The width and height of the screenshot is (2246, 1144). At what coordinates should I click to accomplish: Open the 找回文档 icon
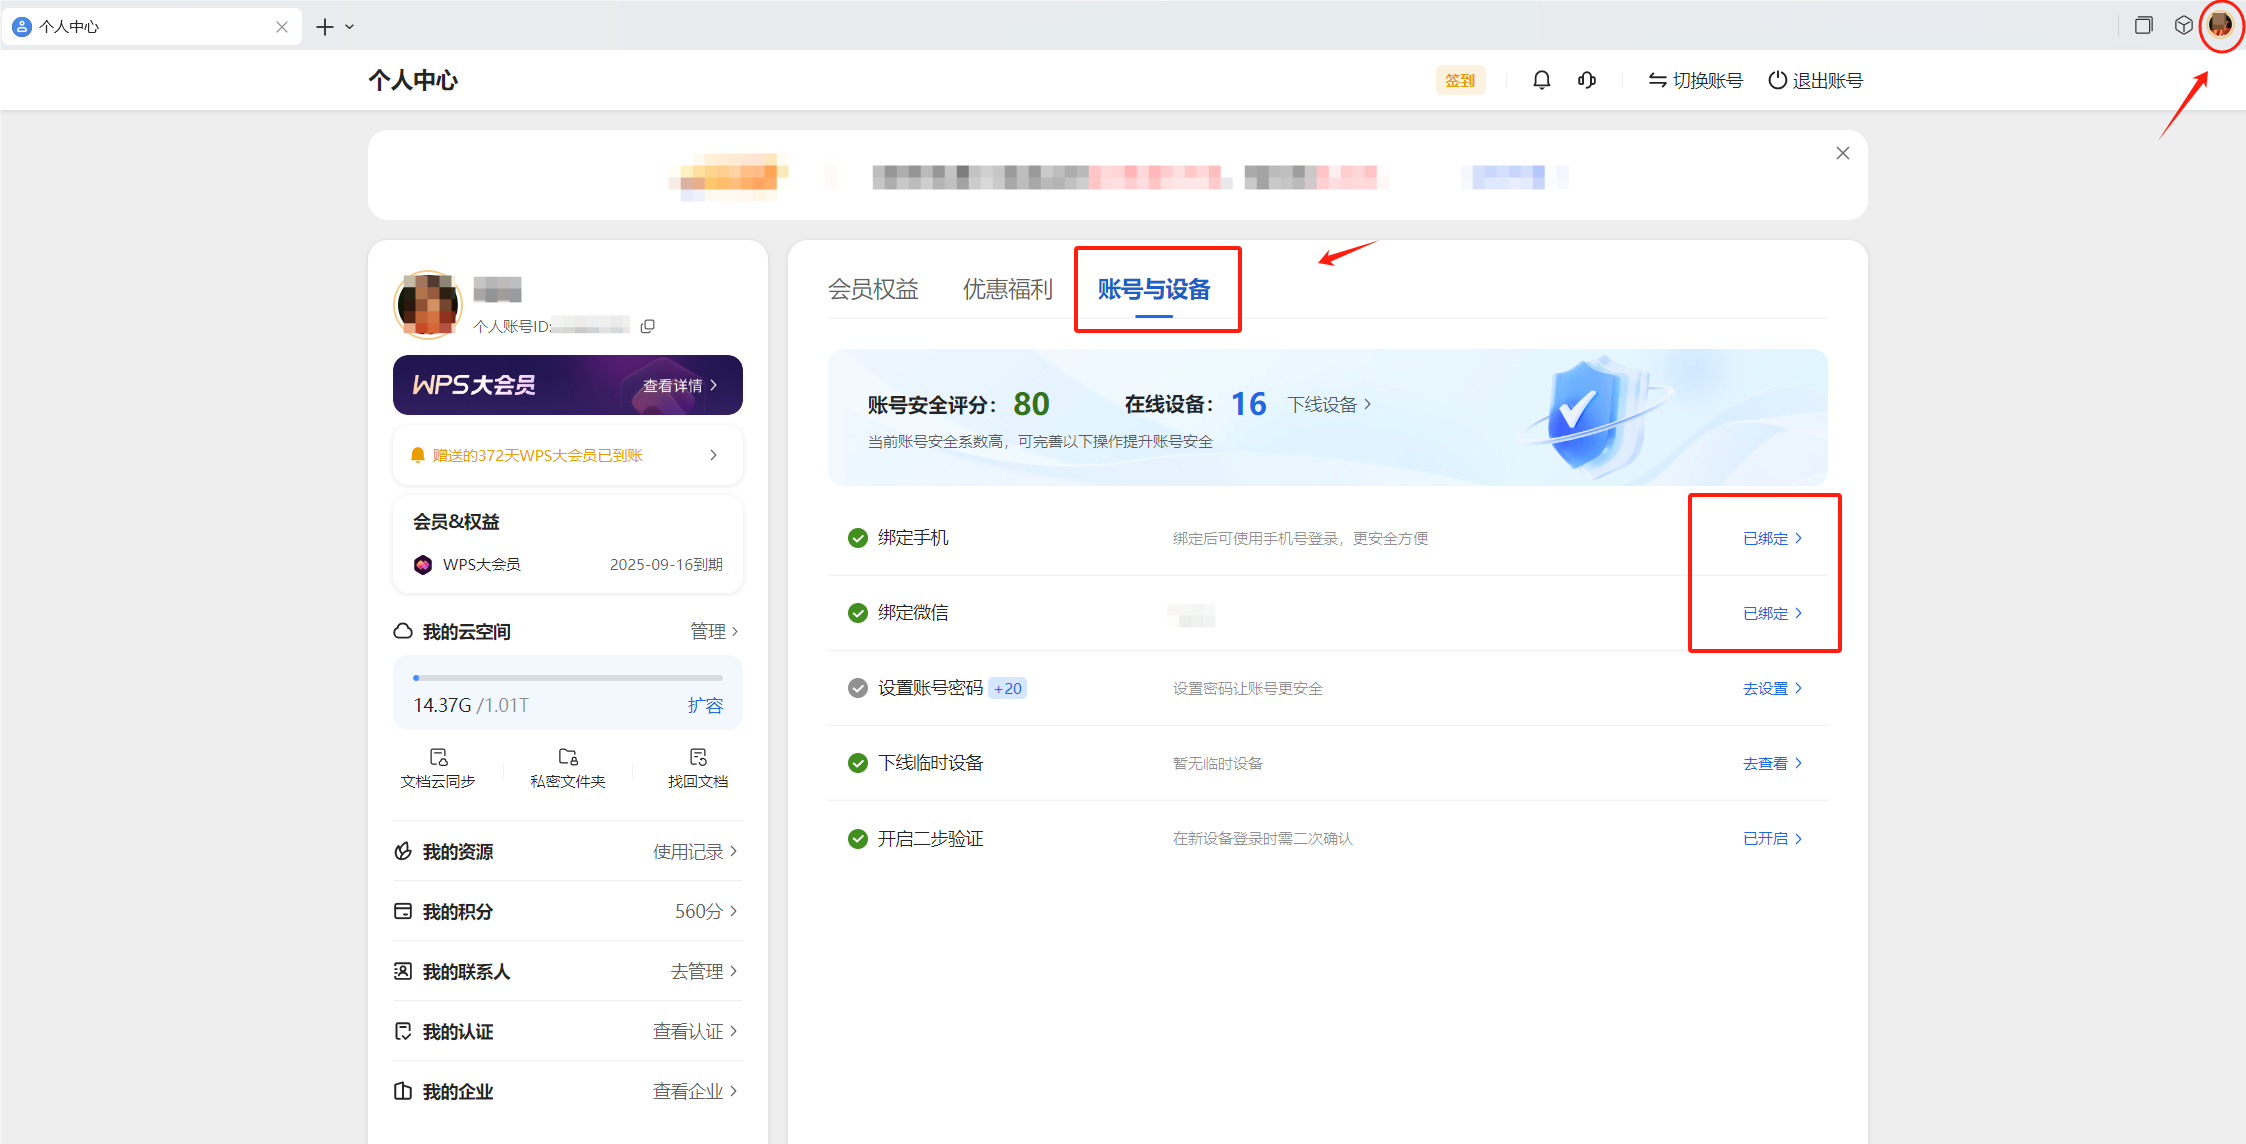(698, 757)
